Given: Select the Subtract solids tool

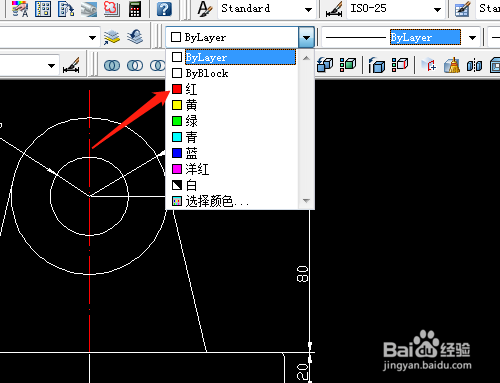Looking at the screenshot, I should (135, 65).
